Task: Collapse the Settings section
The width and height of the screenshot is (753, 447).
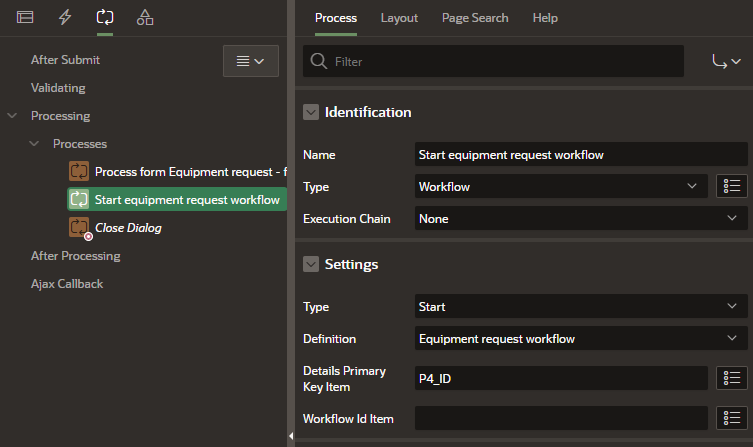Action: (311, 264)
